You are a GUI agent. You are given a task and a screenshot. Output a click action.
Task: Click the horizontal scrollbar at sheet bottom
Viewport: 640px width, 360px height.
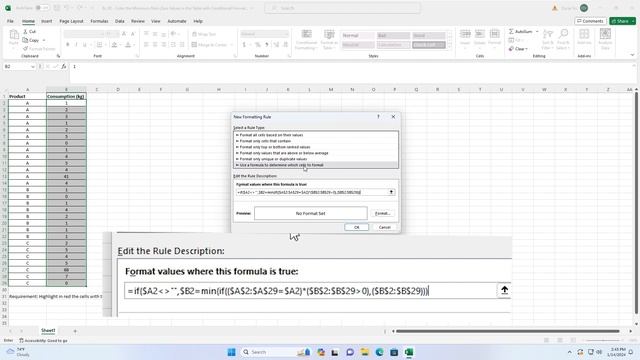click(507, 331)
